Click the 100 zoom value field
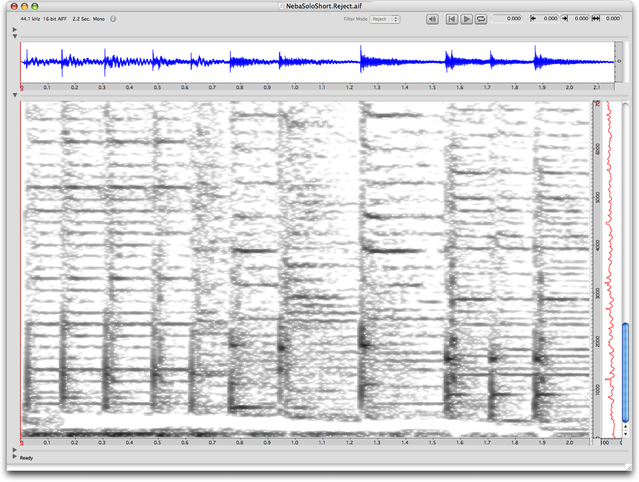Image resolution: width=639 pixels, height=482 pixels. 605,441
